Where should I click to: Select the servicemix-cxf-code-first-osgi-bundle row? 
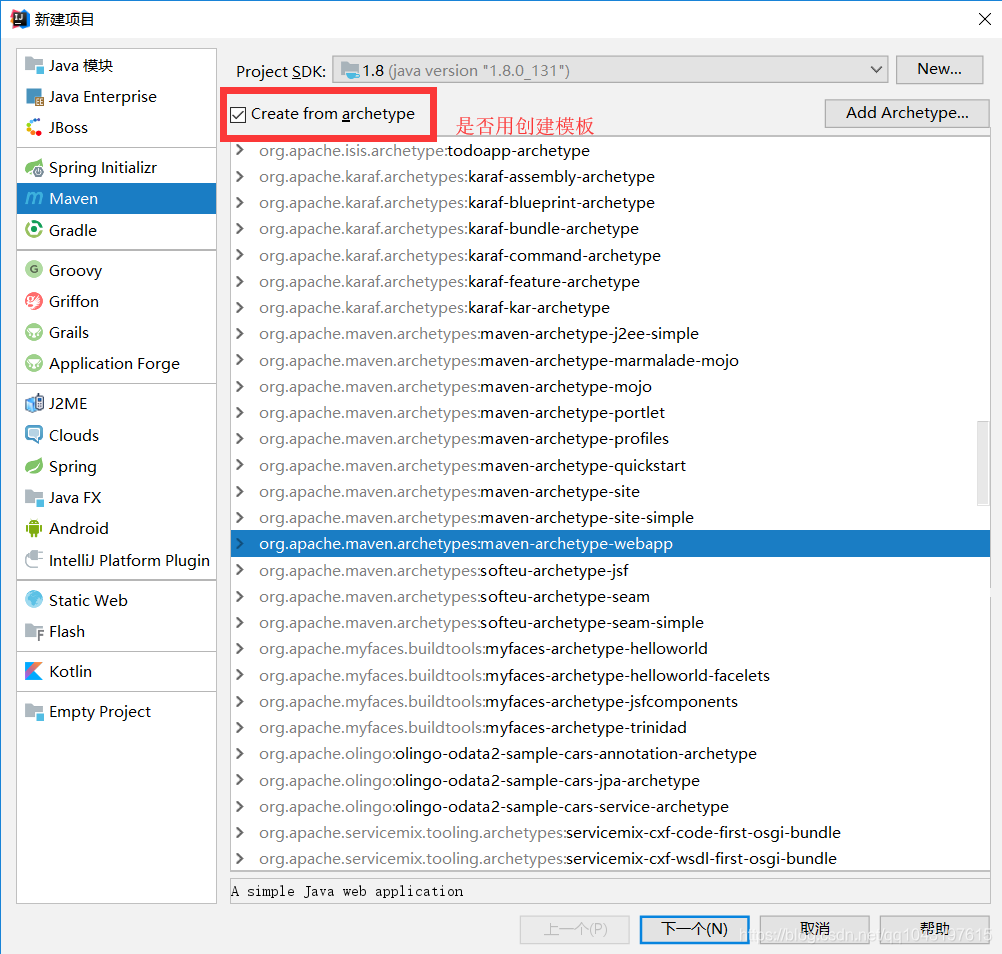pyautogui.click(x=610, y=833)
